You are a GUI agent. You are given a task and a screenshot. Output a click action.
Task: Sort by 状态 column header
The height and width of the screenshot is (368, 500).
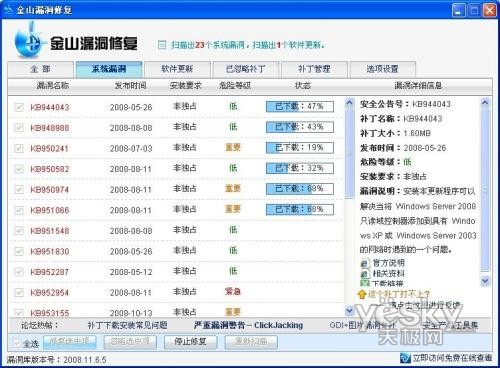click(x=303, y=86)
